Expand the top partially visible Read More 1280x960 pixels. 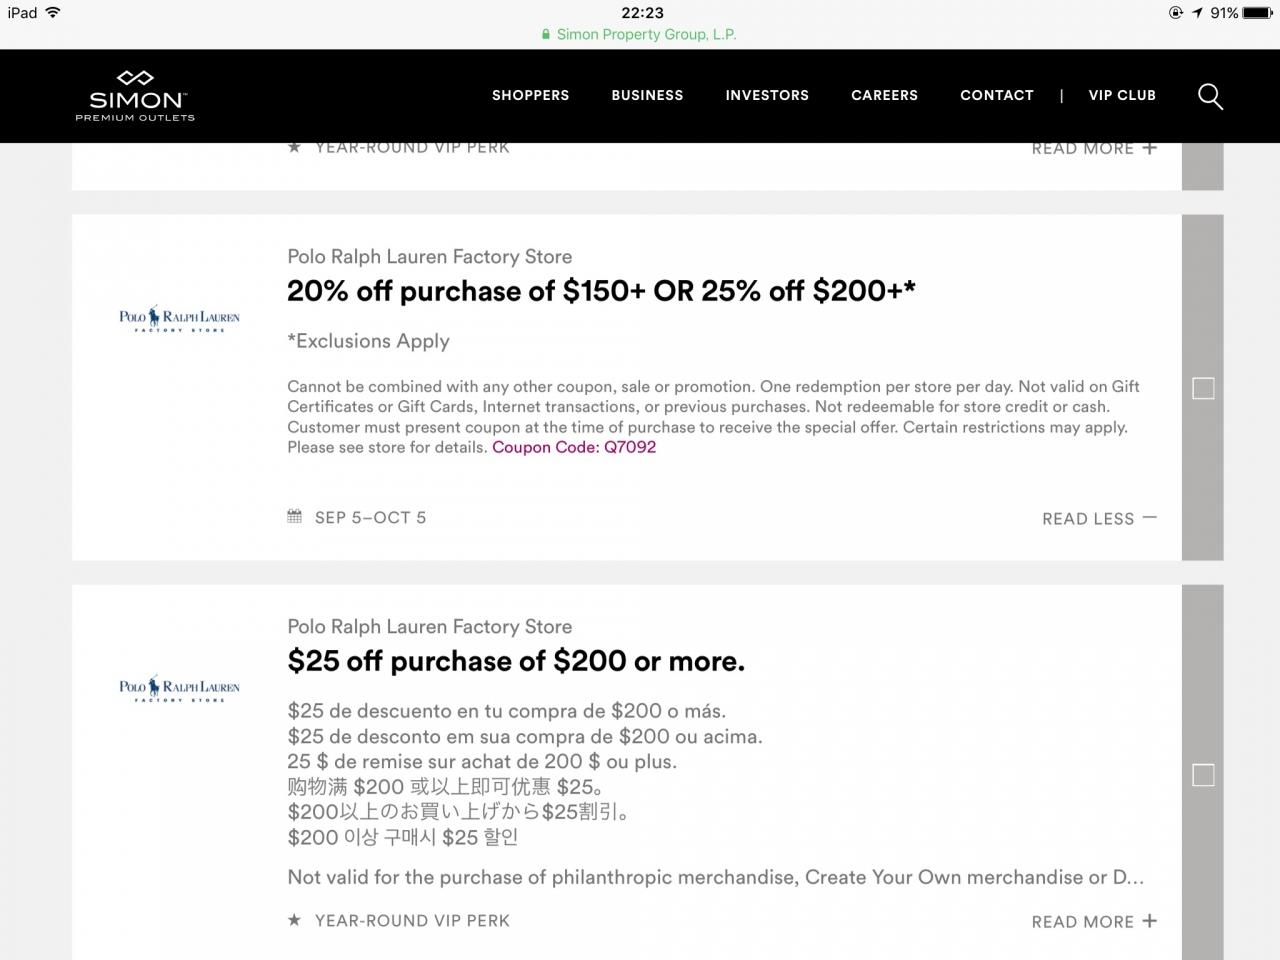point(1094,148)
